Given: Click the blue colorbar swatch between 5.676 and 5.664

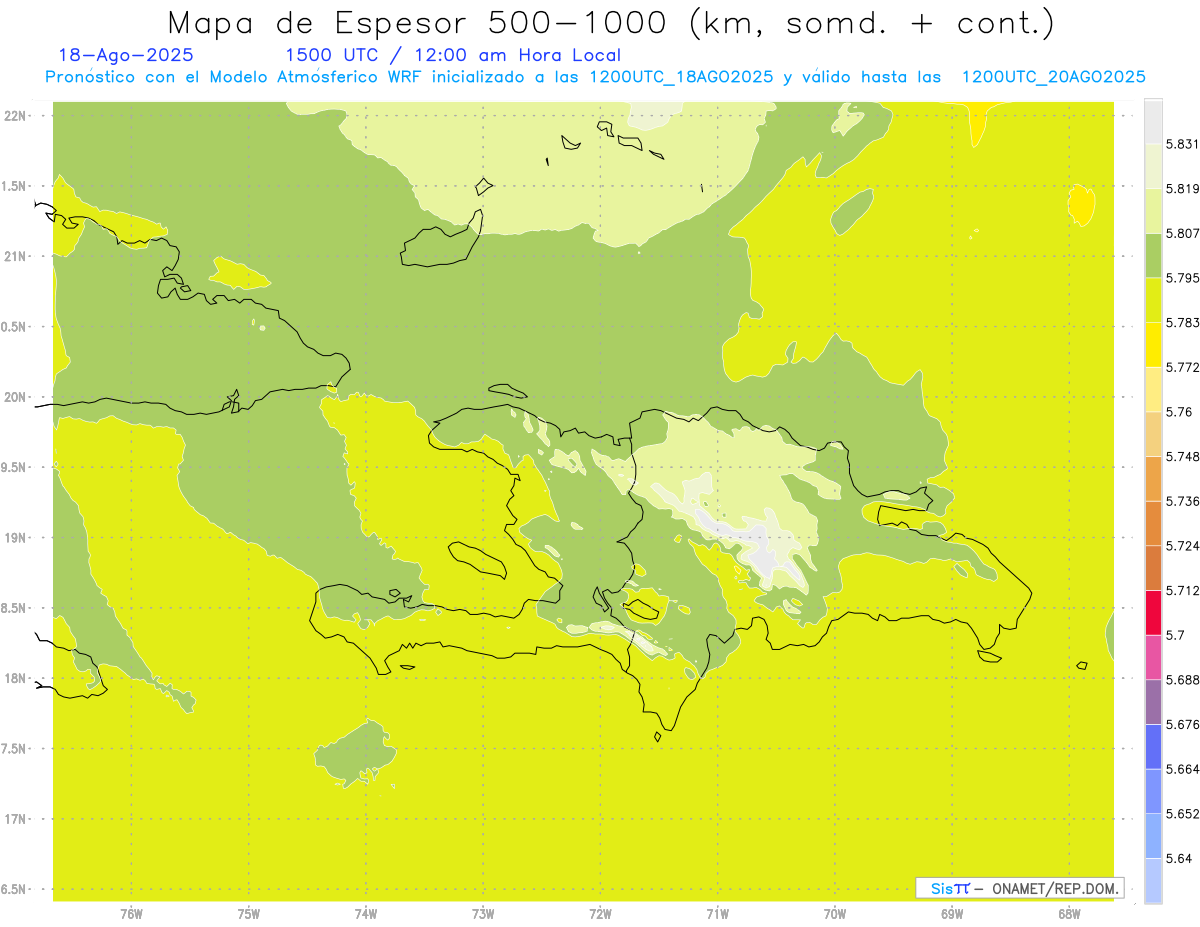Looking at the screenshot, I should (1153, 747).
